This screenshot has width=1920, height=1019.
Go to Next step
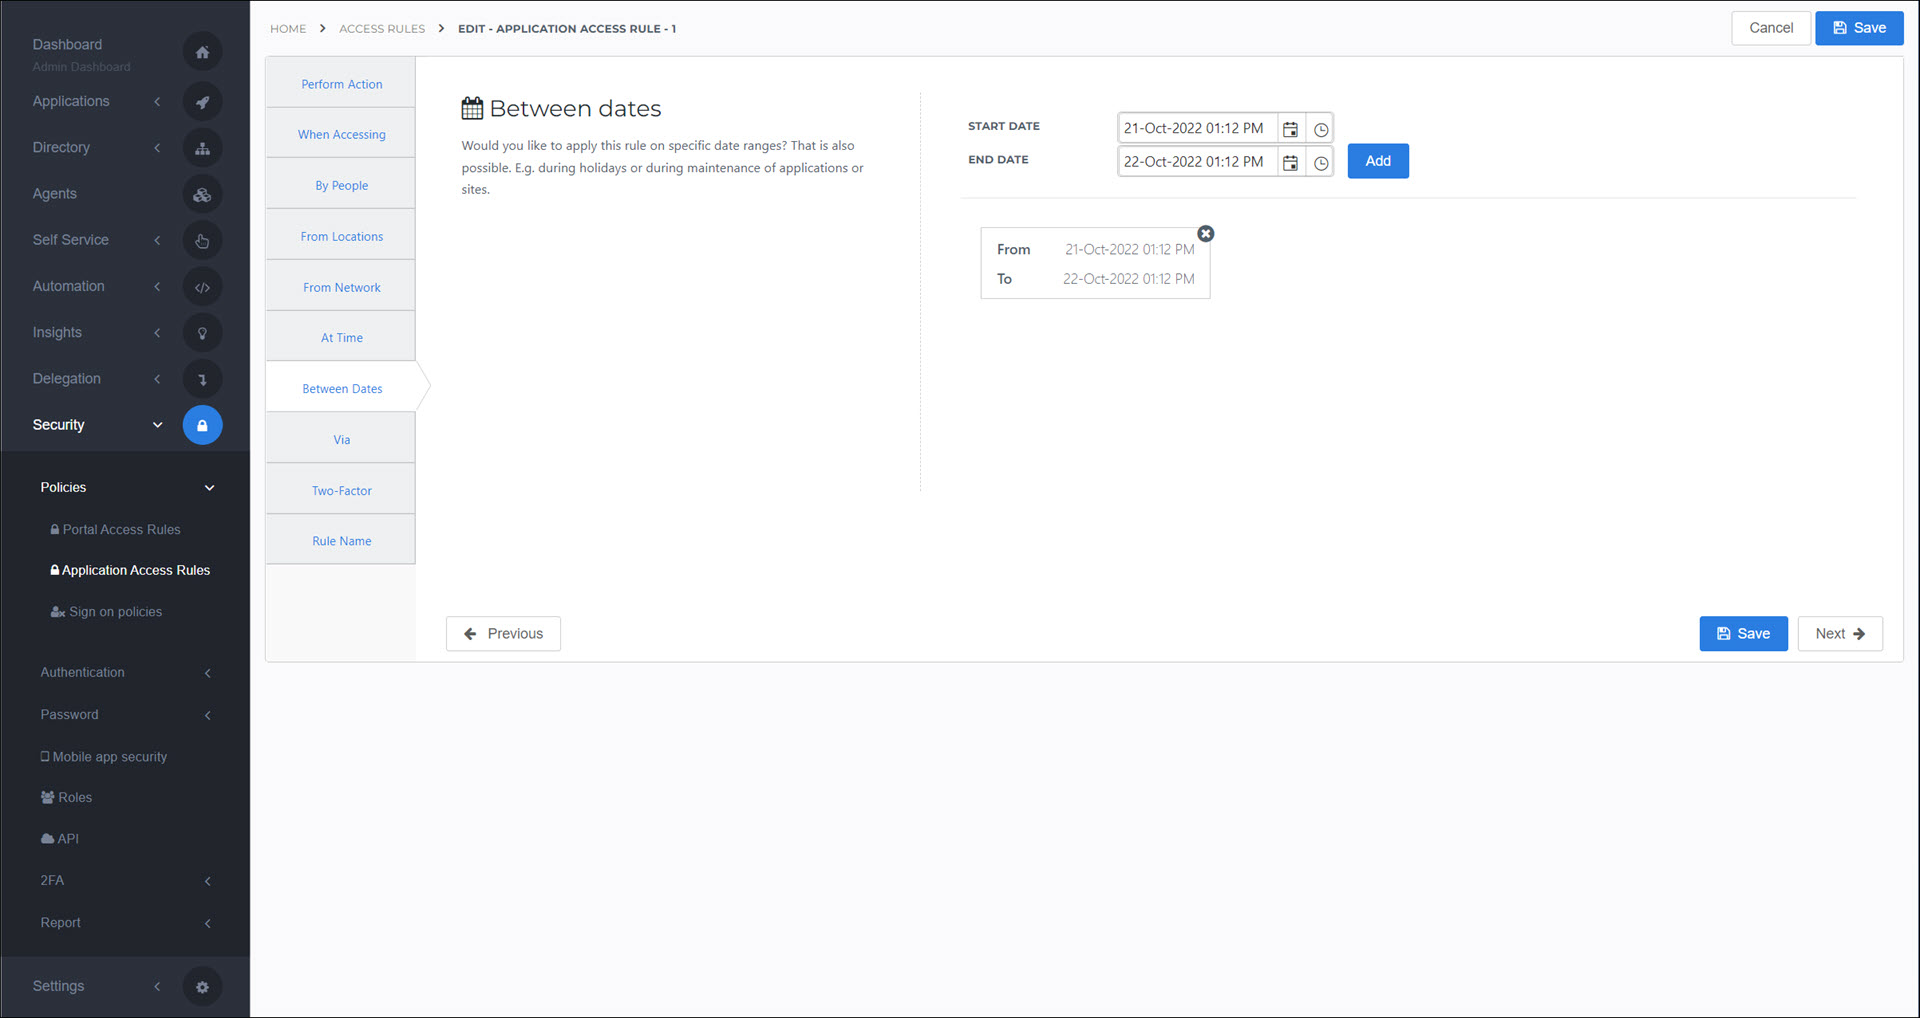pos(1840,634)
